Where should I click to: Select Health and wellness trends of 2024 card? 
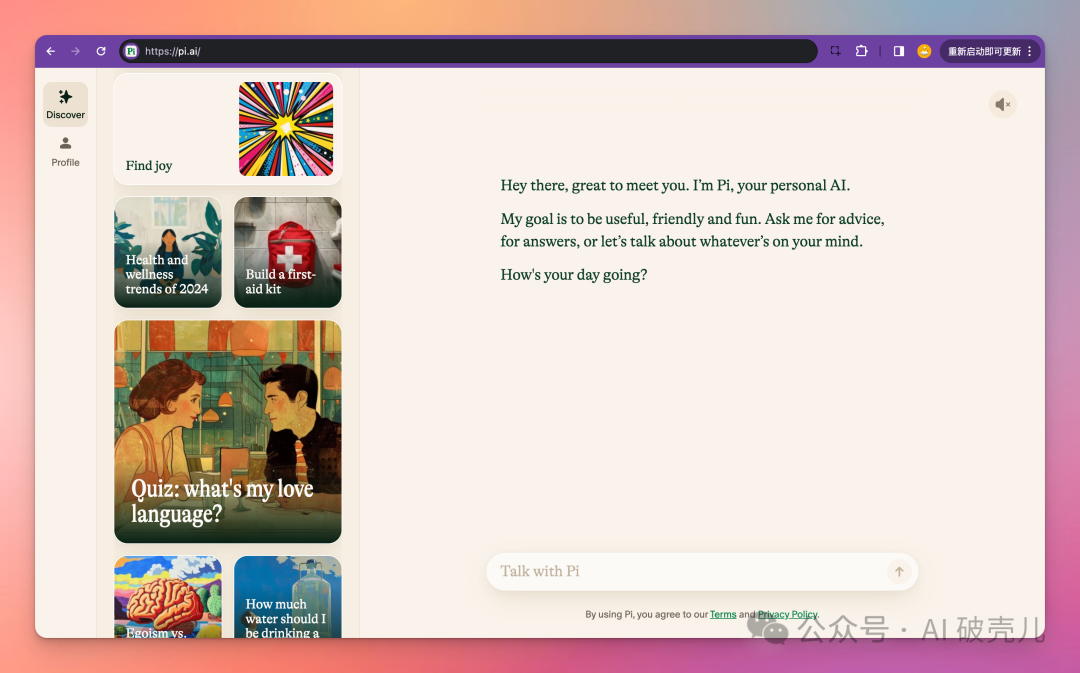[x=168, y=252]
